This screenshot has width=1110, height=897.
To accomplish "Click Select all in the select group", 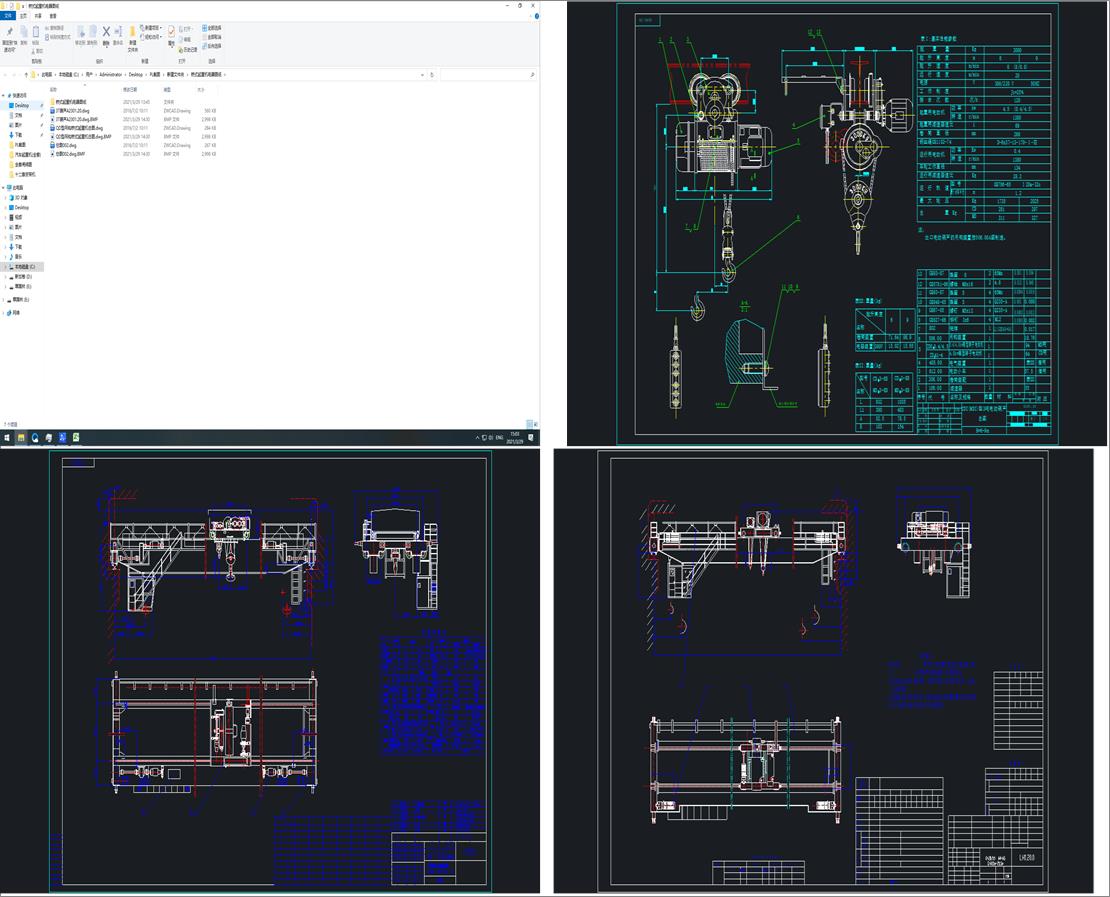I will pos(212,28).
